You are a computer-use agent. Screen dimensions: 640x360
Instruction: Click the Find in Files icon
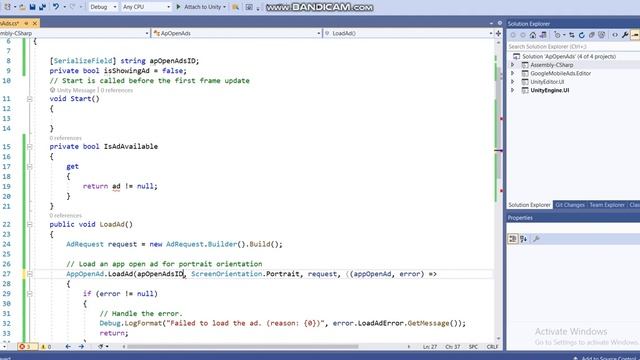coord(236,7)
